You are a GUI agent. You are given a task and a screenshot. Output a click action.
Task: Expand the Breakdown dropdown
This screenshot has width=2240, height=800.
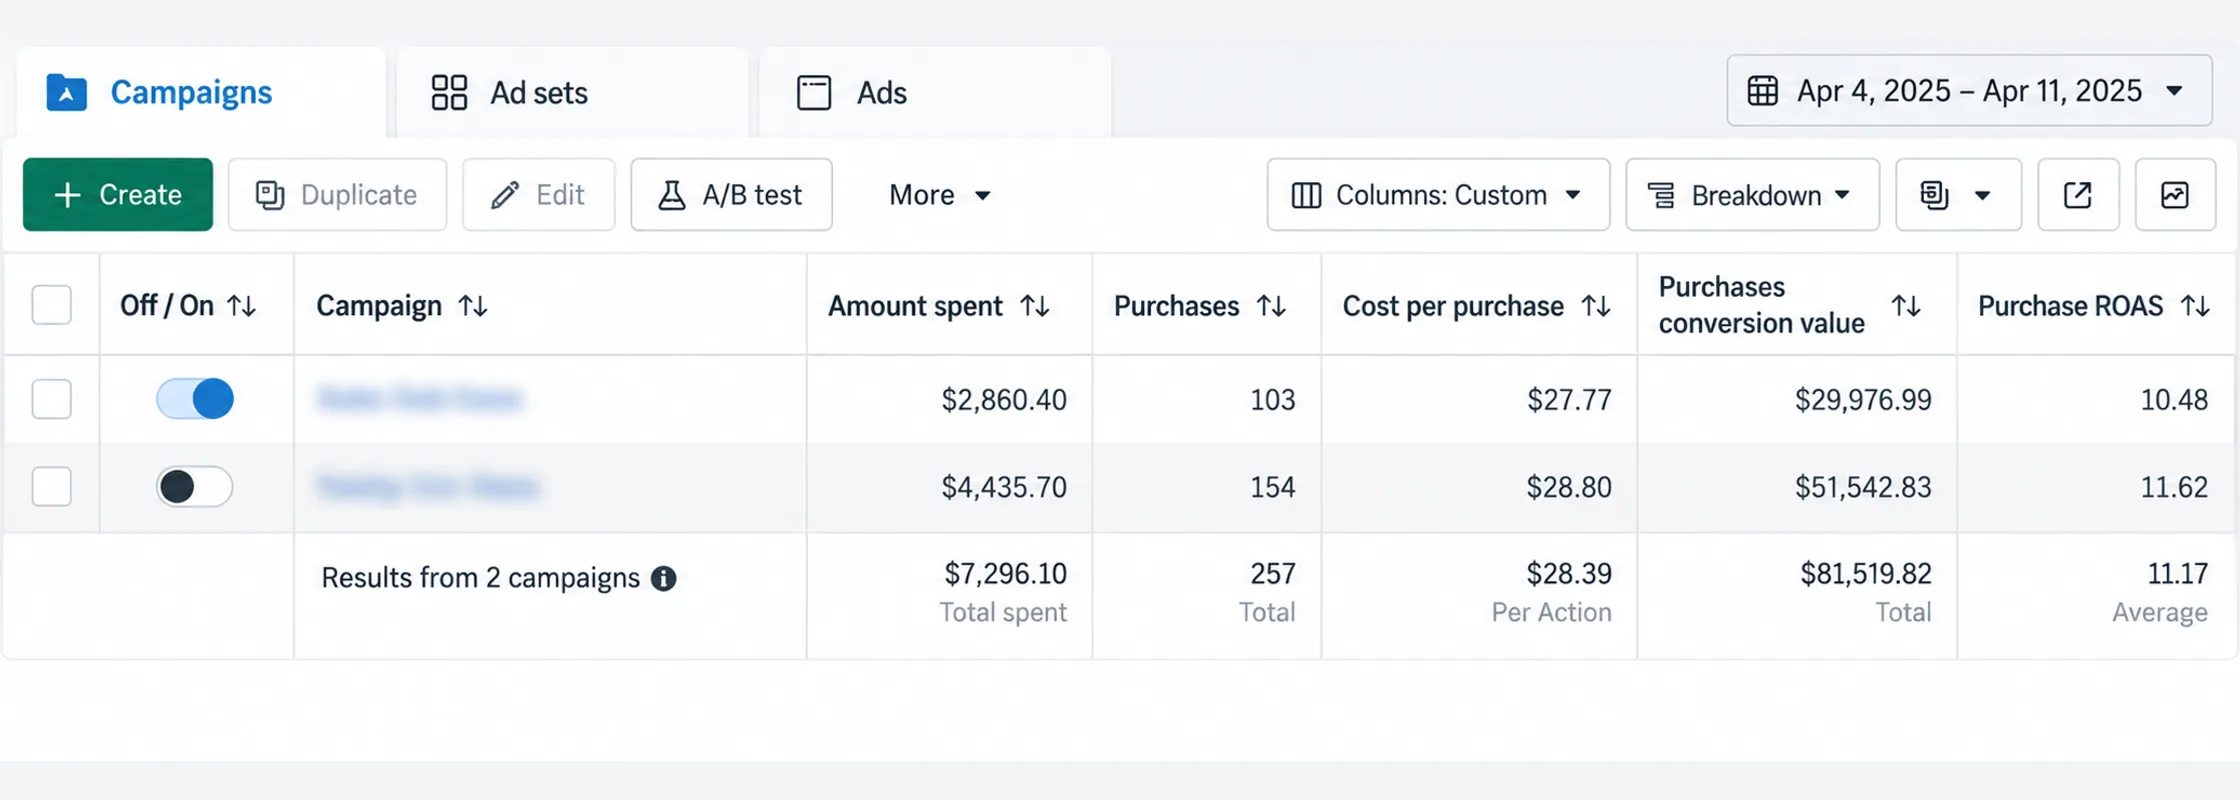pyautogui.click(x=1752, y=195)
